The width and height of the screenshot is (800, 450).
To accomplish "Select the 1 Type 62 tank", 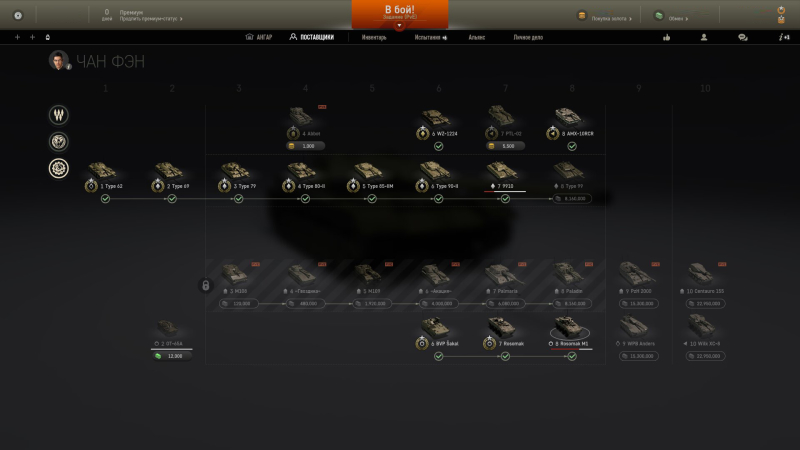I will pyautogui.click(x=104, y=176).
